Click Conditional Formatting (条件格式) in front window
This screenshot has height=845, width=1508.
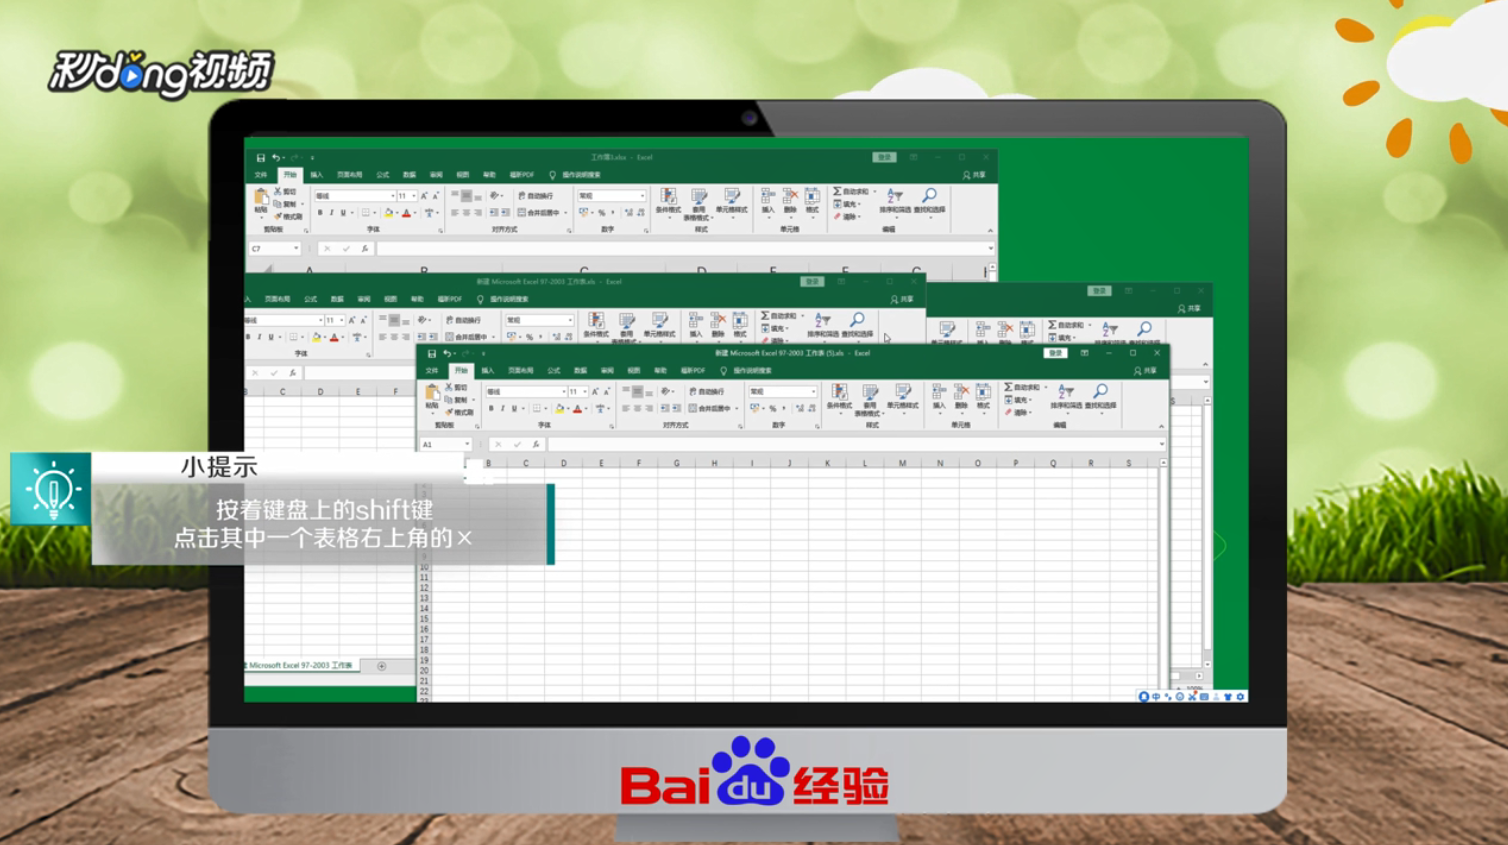[x=840, y=397]
